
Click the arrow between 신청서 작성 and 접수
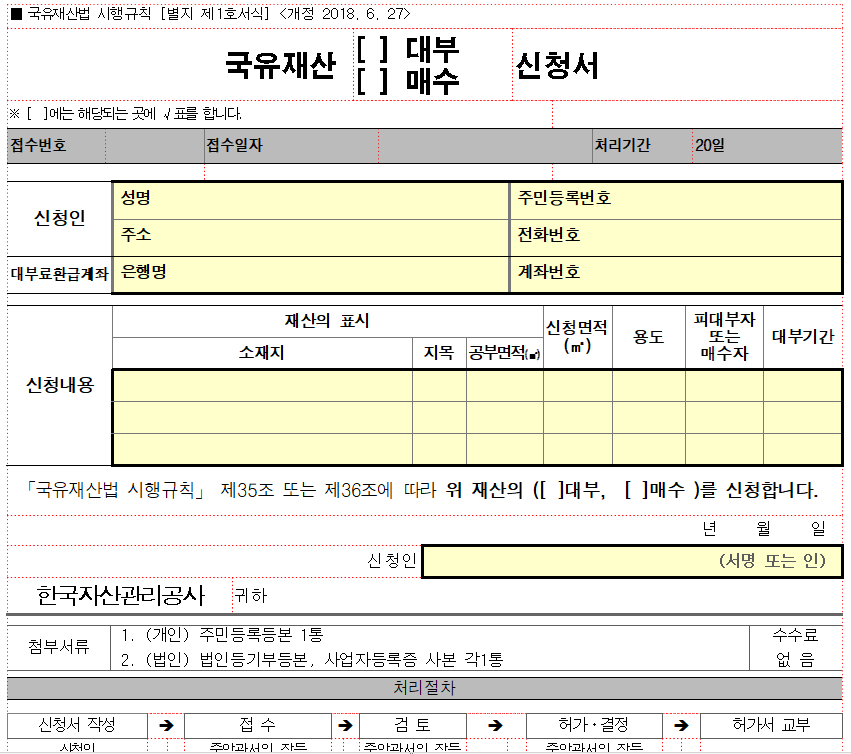[x=166, y=726]
